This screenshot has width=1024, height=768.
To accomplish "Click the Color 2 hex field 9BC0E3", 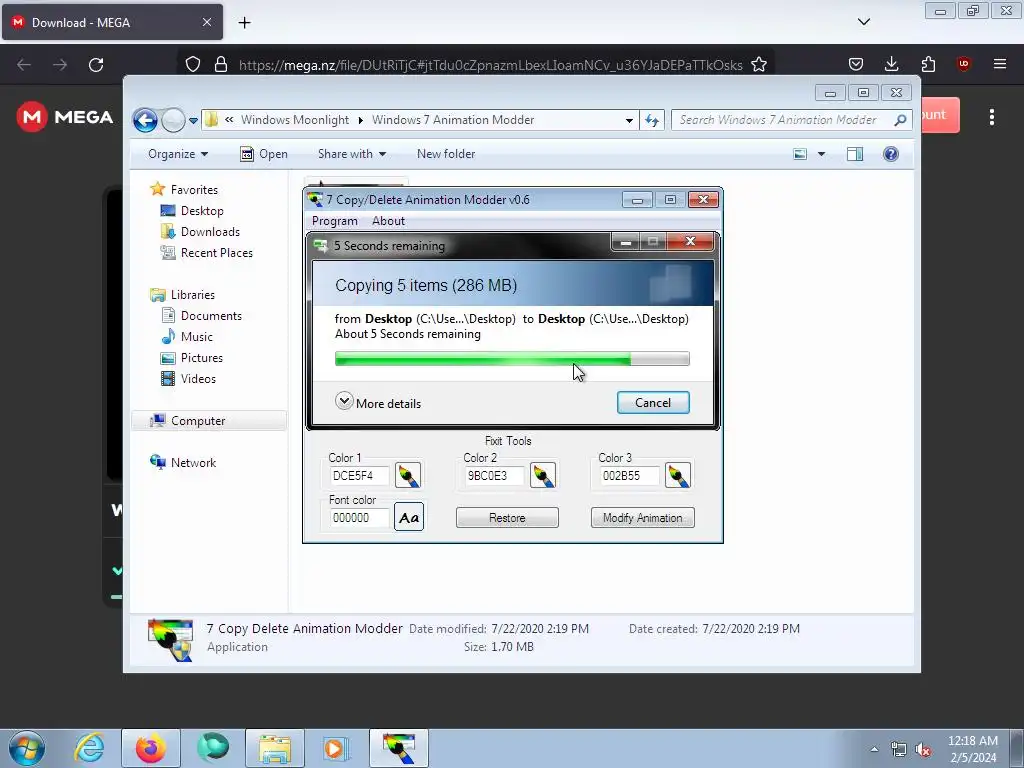I will click(493, 476).
